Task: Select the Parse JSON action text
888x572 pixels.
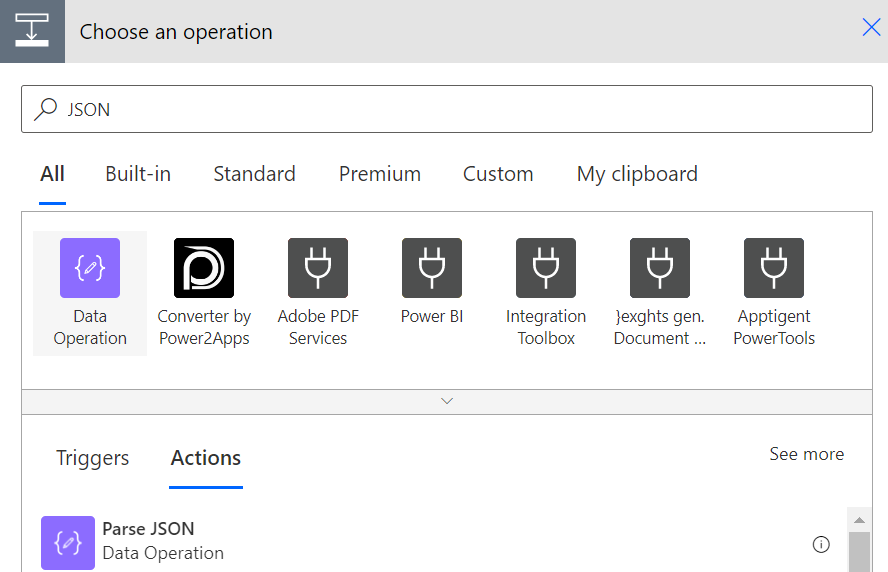Action: pos(148,528)
